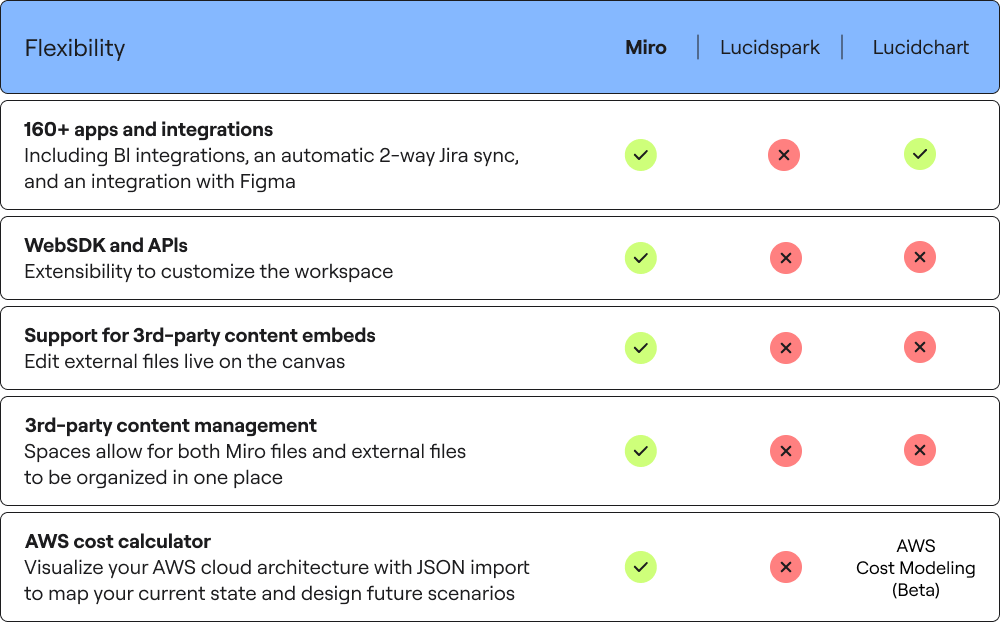The image size is (1000, 622).
Task: Select the Lucidchart column header
Action: pyautogui.click(x=920, y=47)
